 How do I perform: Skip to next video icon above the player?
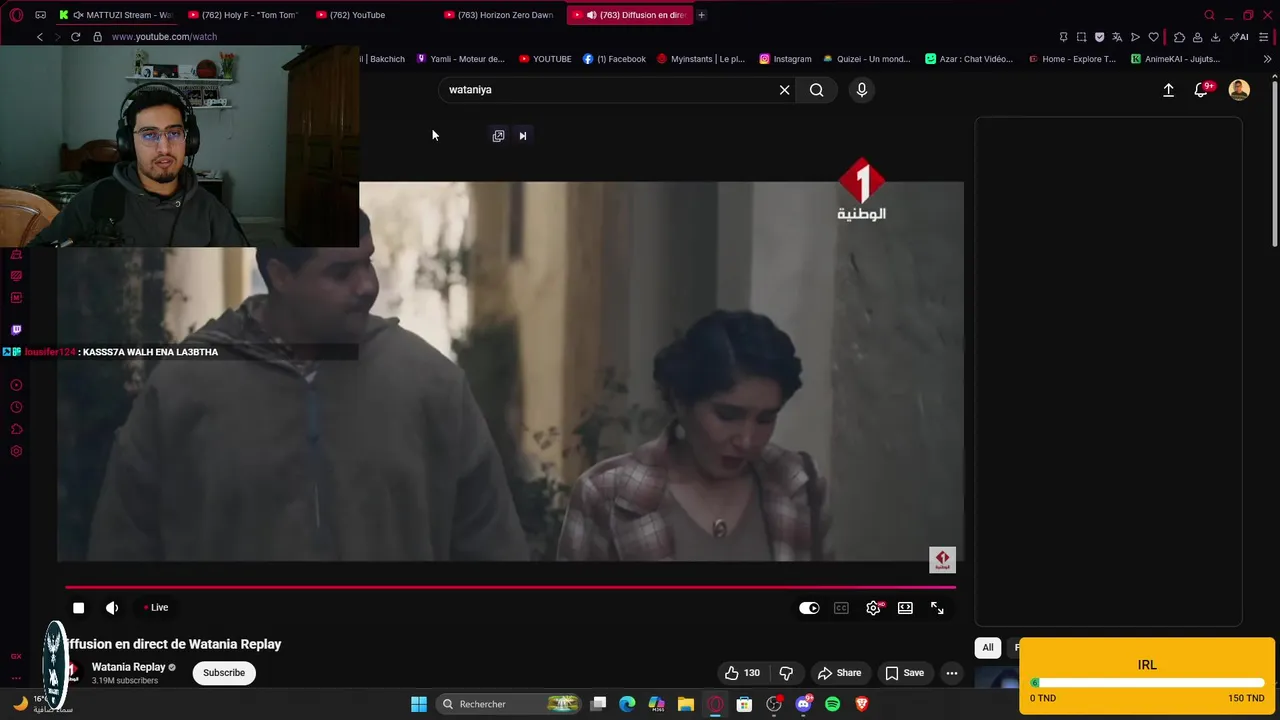(x=522, y=136)
